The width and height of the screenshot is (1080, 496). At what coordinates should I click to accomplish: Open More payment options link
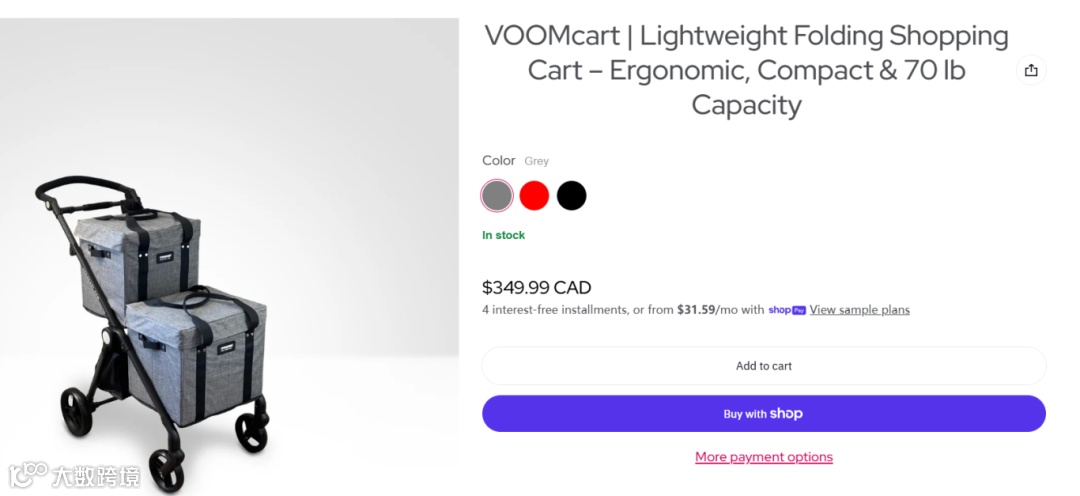click(763, 457)
